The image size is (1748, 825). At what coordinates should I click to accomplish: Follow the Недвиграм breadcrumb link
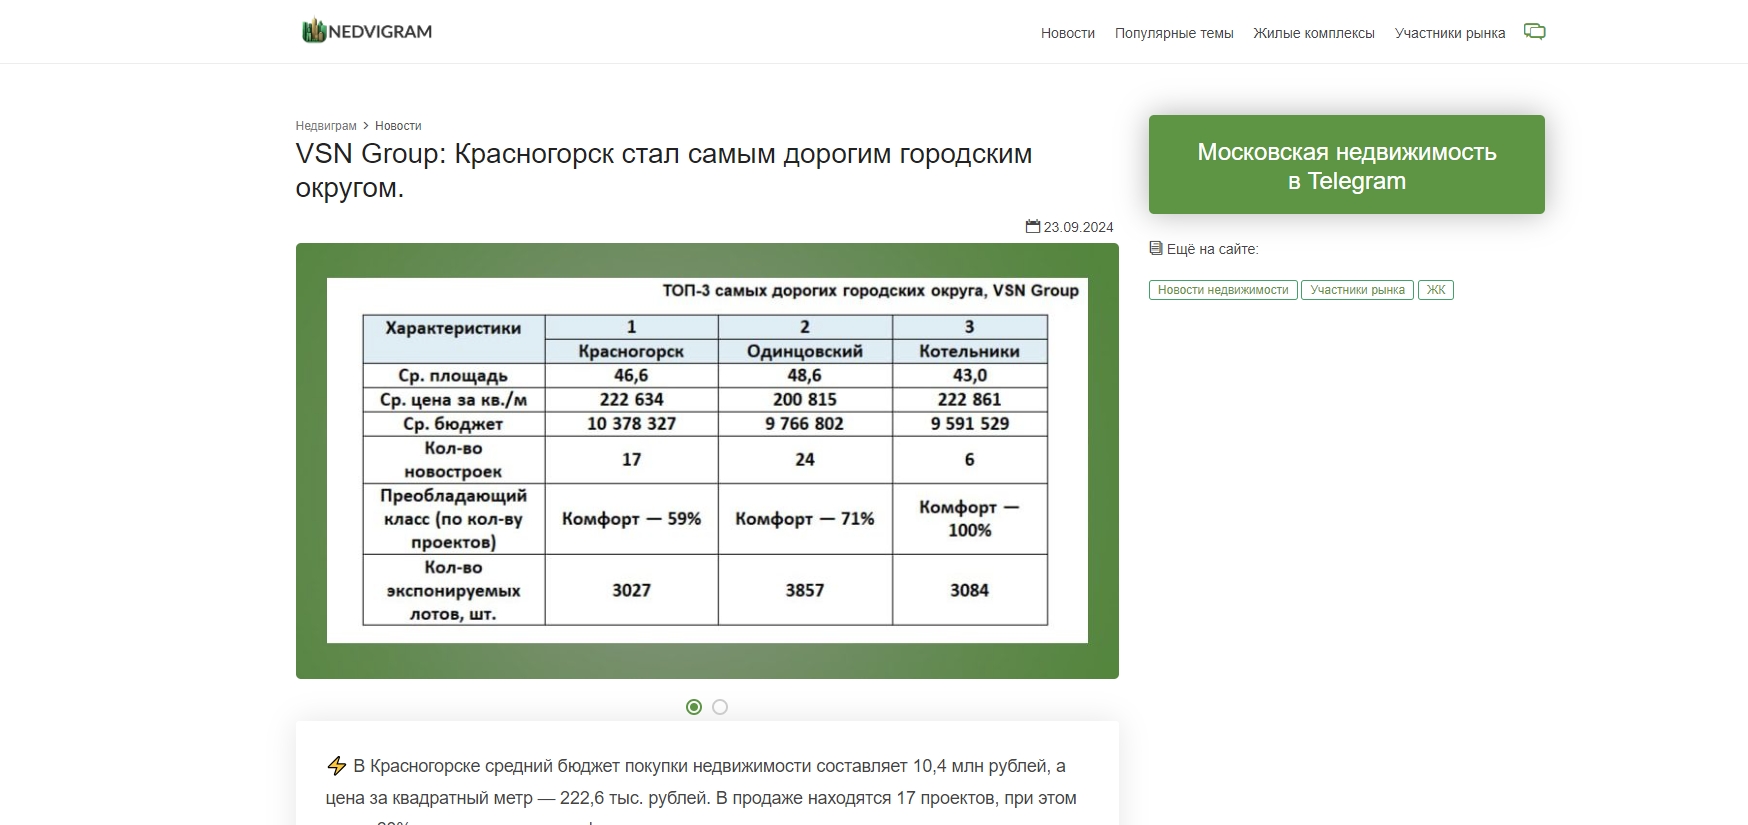click(326, 126)
